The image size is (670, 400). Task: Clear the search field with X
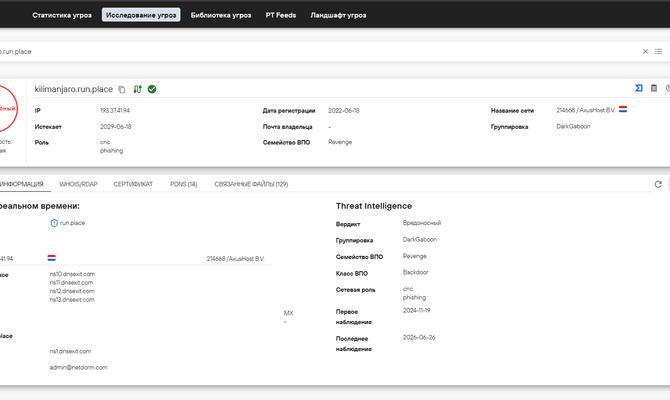coord(645,51)
